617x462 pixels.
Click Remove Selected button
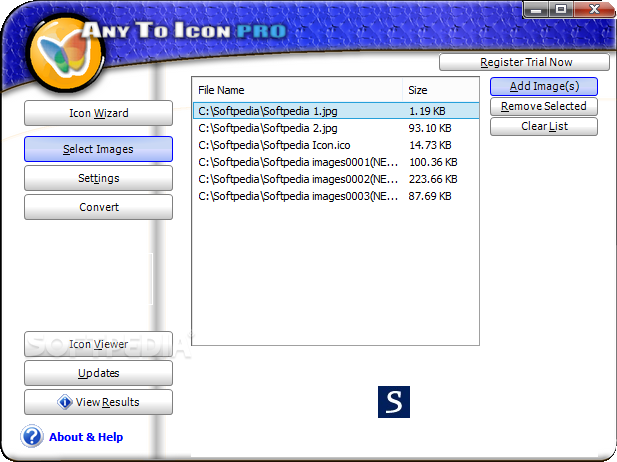544,107
